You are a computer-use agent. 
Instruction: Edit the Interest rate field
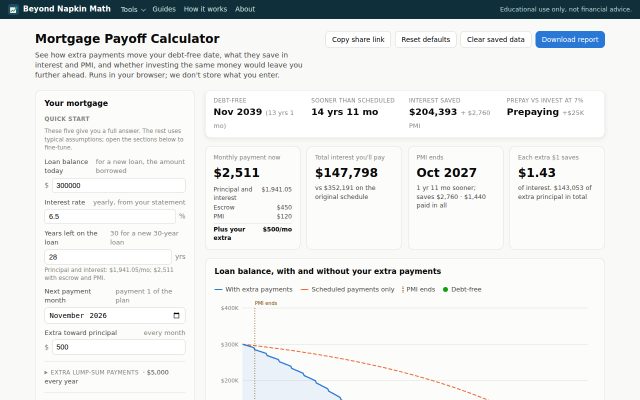tap(110, 216)
